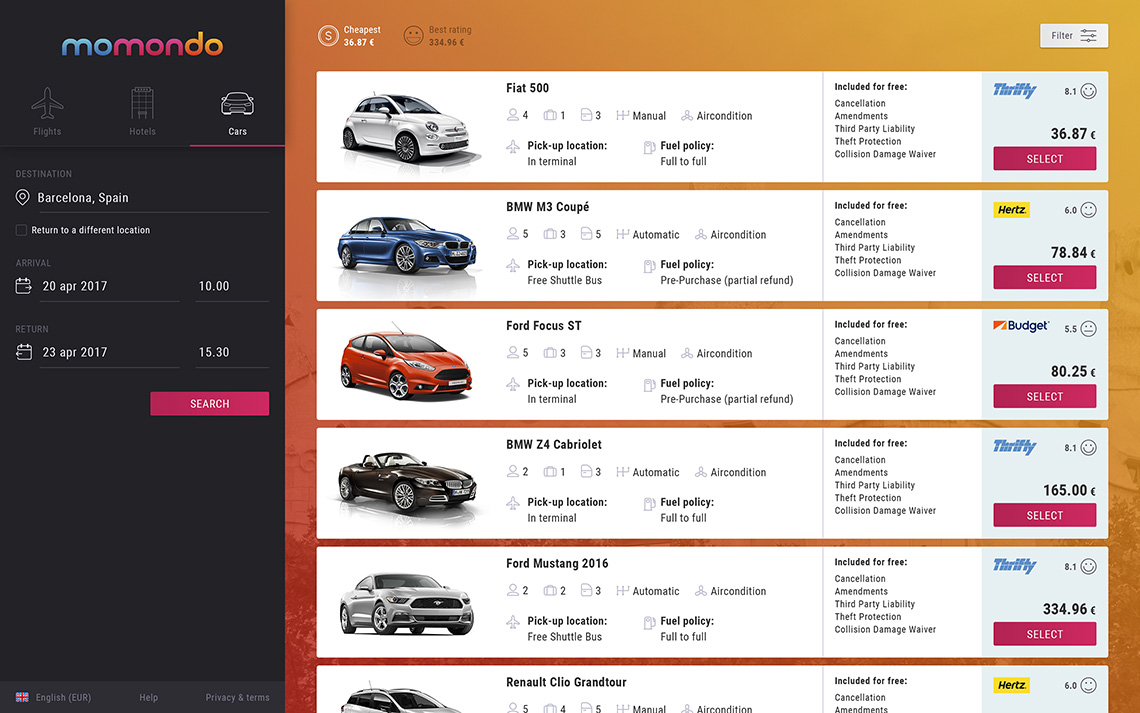Switch to the Cars tab
The image size is (1140, 713).
(x=237, y=113)
